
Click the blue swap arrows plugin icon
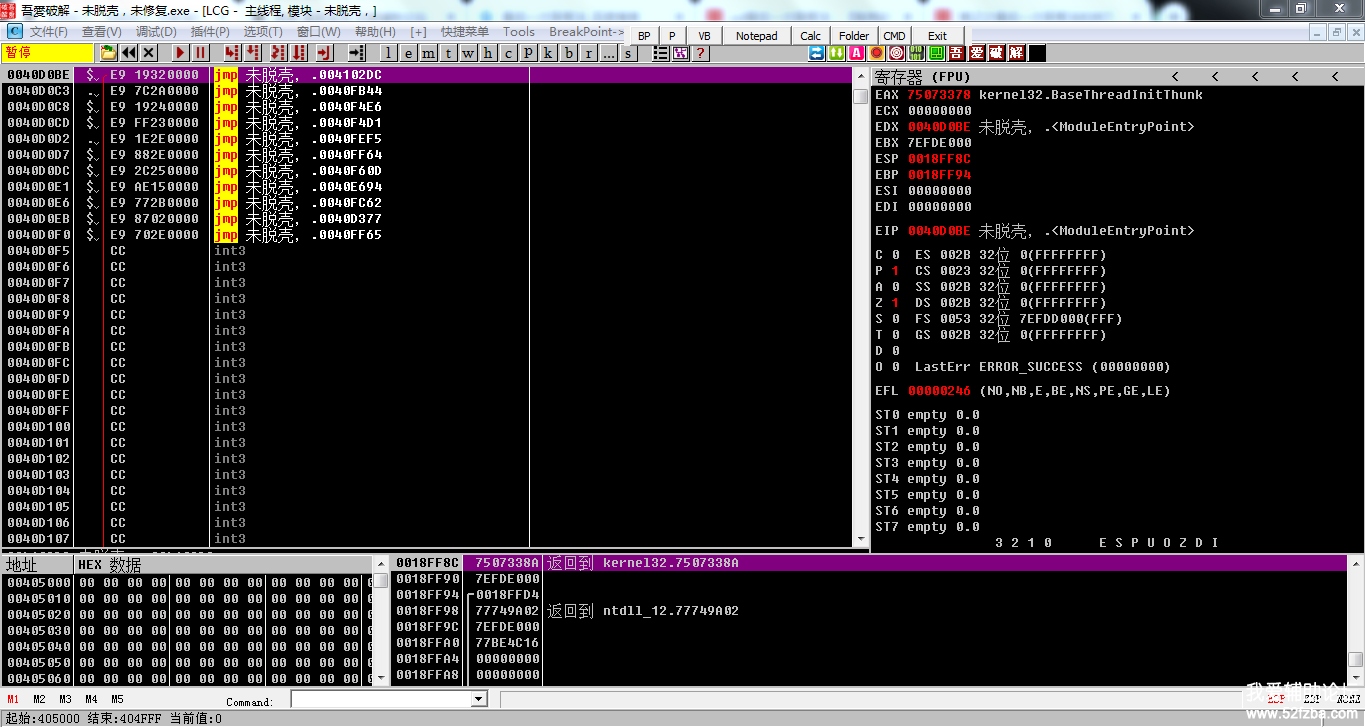[816, 53]
